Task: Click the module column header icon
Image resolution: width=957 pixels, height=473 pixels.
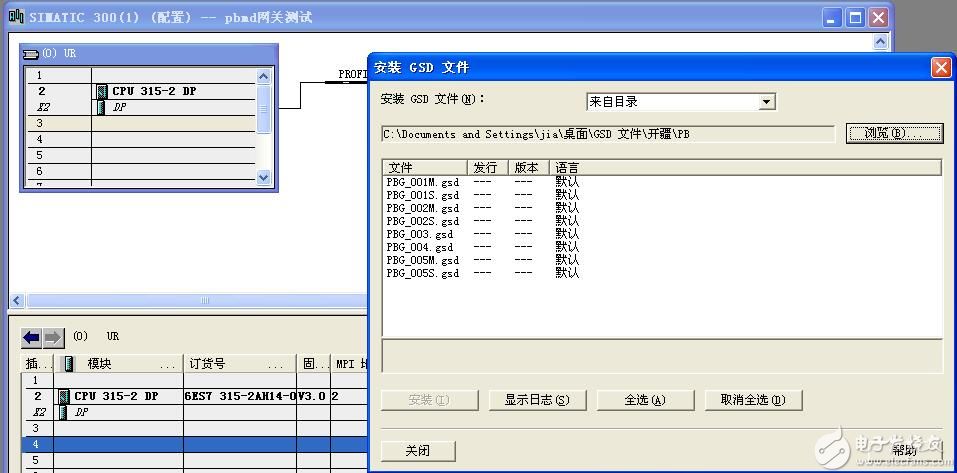Action: coord(69,364)
